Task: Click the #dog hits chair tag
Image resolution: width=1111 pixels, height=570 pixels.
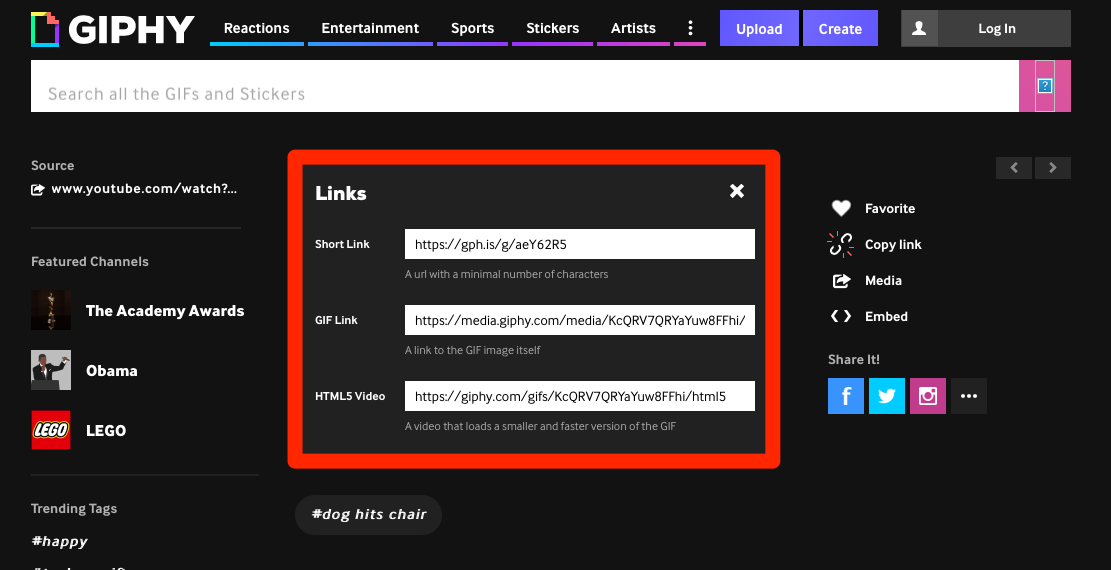Action: (x=368, y=515)
